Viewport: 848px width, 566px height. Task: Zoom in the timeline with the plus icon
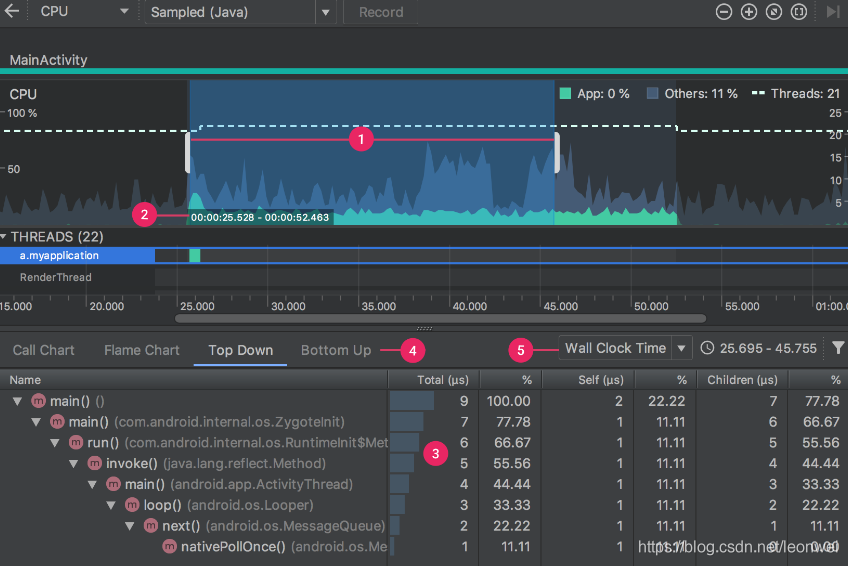point(749,12)
